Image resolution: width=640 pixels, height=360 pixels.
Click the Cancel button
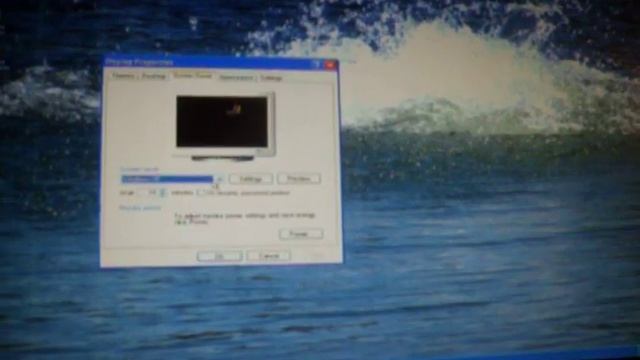click(269, 256)
